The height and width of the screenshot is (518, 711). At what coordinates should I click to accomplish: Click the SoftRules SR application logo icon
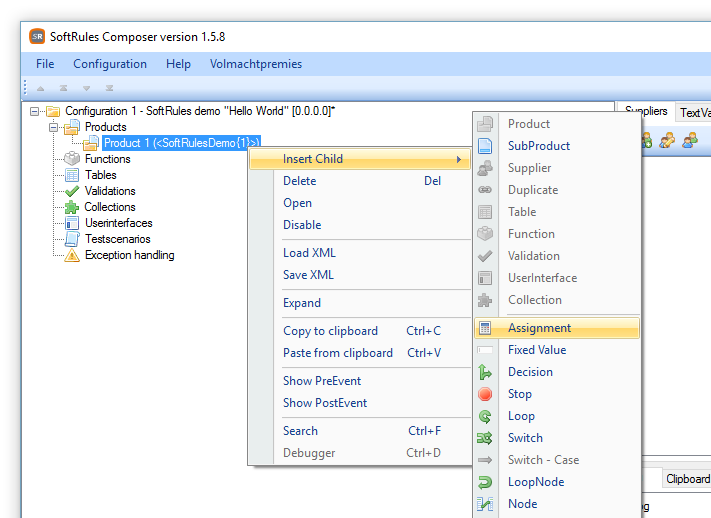pyautogui.click(x=37, y=36)
